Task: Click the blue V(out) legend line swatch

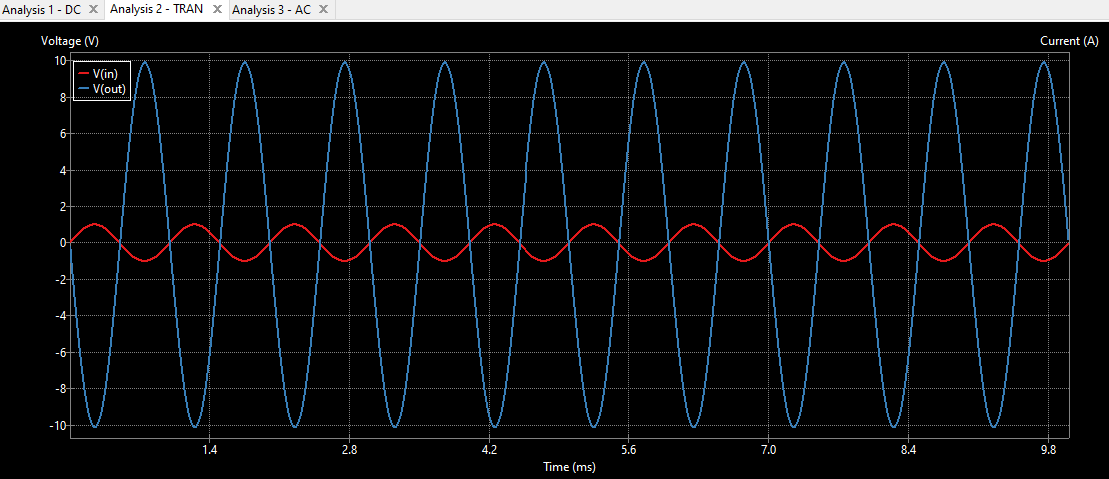Action: 83,88
